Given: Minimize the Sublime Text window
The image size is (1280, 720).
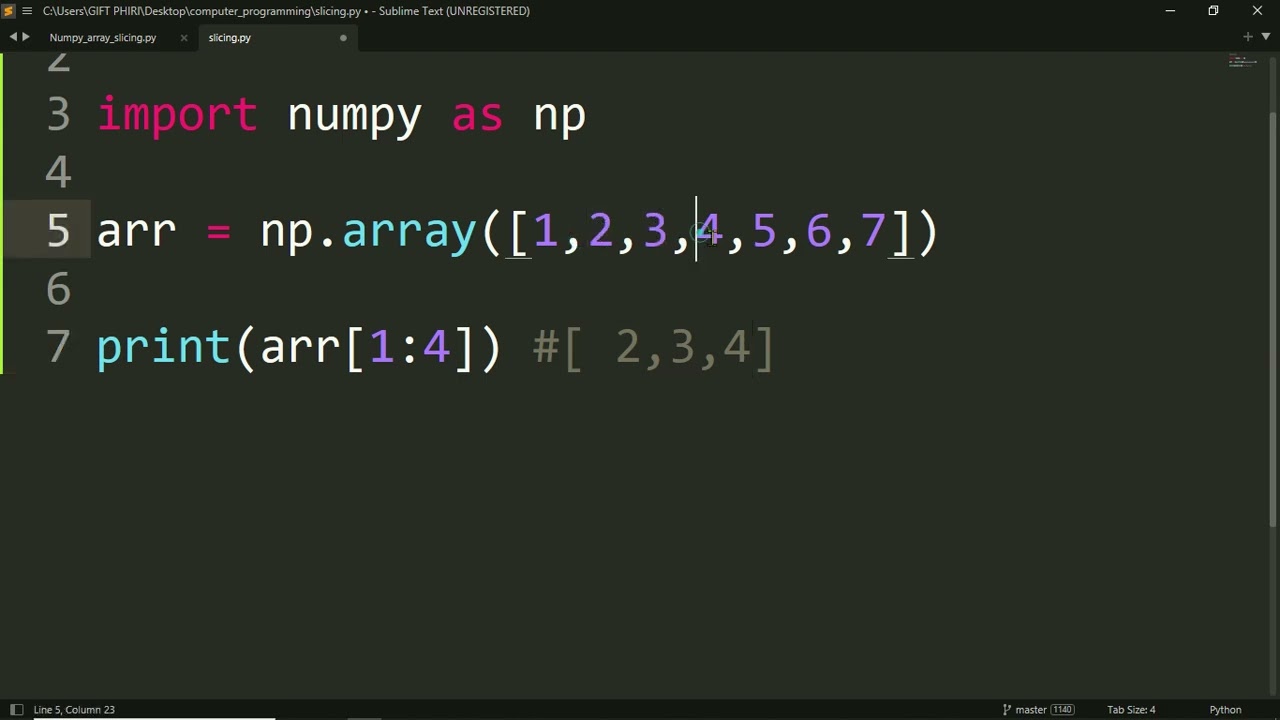Looking at the screenshot, I should click(x=1170, y=11).
